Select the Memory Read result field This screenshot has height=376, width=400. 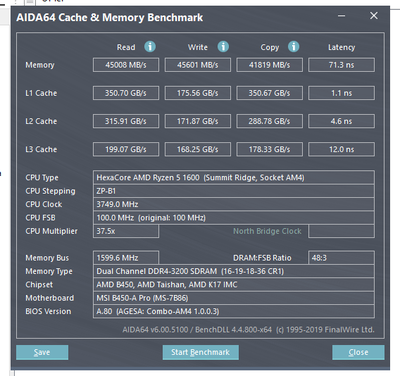(x=126, y=65)
